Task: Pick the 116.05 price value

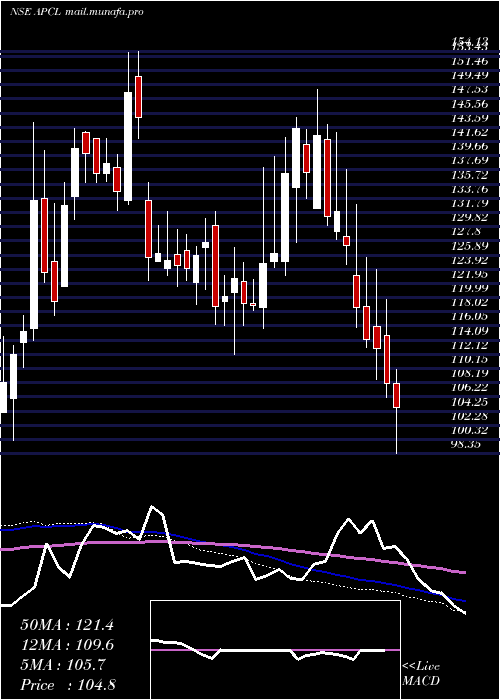Action: coord(470,317)
